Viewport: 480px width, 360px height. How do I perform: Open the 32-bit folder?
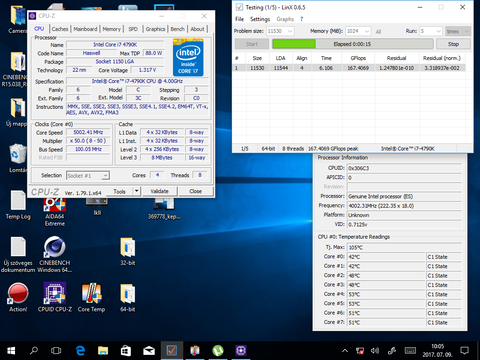coord(128,252)
